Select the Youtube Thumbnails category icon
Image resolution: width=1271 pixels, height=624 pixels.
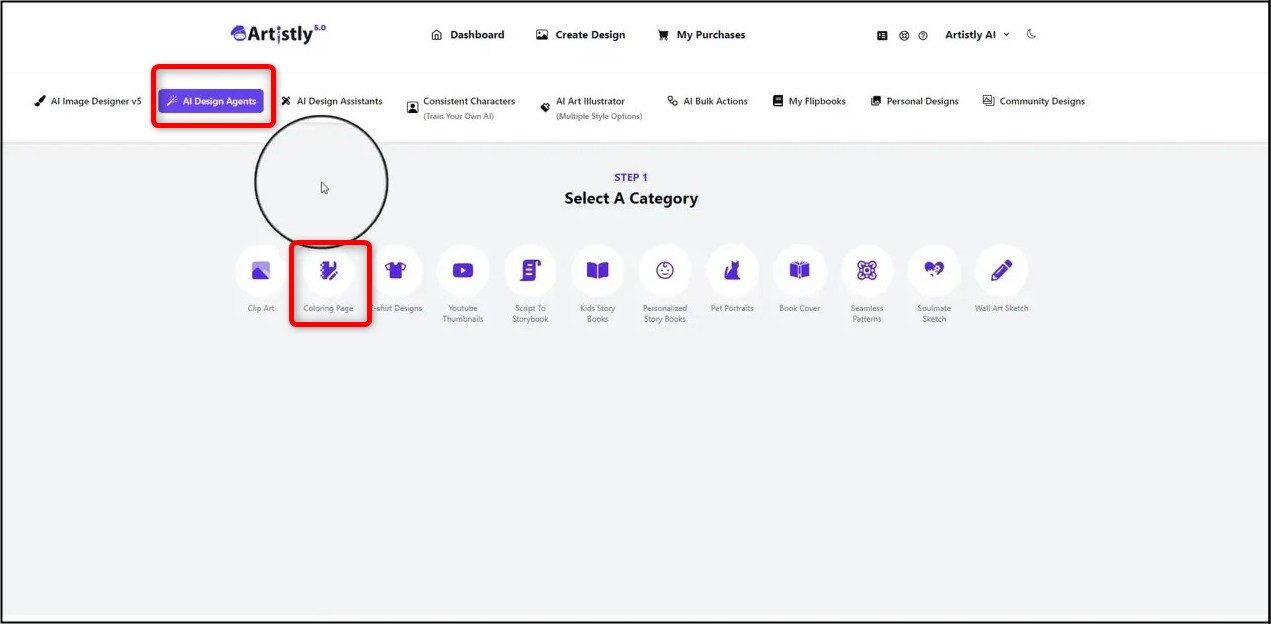click(463, 271)
